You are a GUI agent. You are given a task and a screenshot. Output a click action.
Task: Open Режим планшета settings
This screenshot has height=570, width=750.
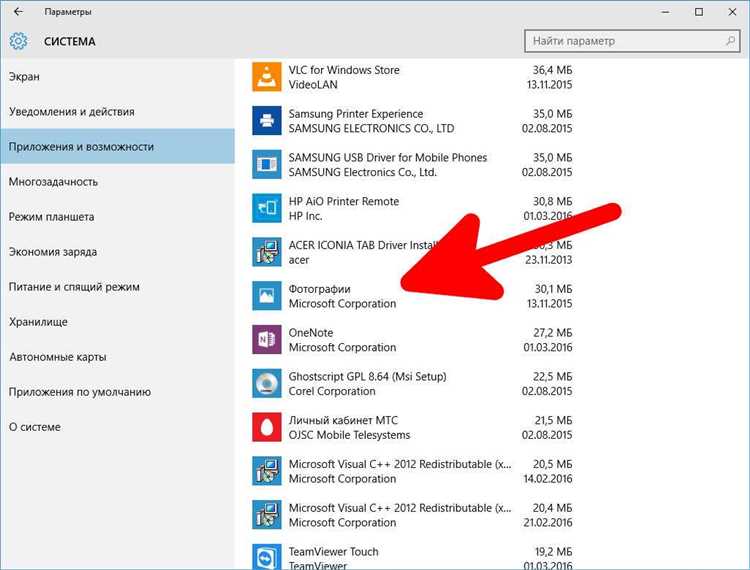117,217
